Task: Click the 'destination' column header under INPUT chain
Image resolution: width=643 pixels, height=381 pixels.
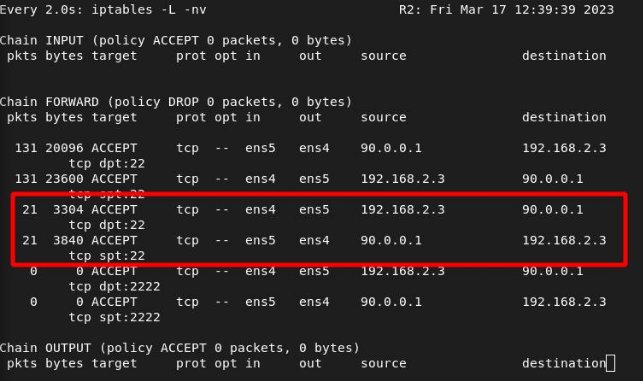Action: click(564, 56)
